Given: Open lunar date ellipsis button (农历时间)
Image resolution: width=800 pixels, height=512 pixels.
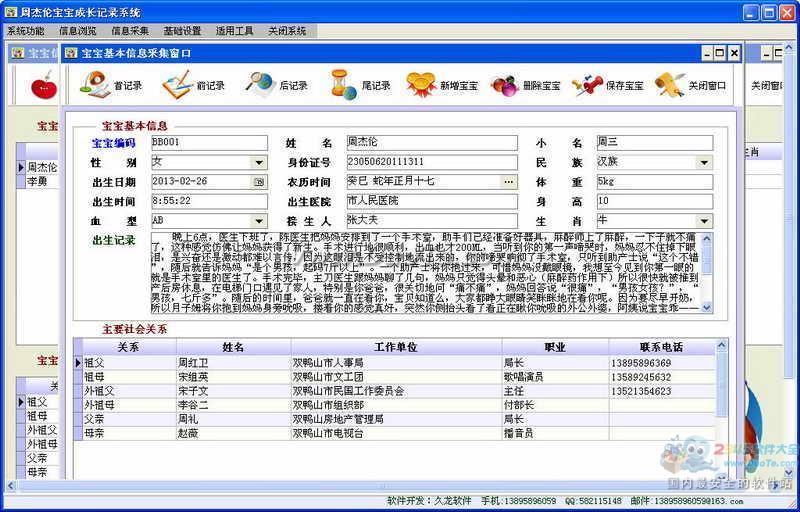Looking at the screenshot, I should click(509, 182).
